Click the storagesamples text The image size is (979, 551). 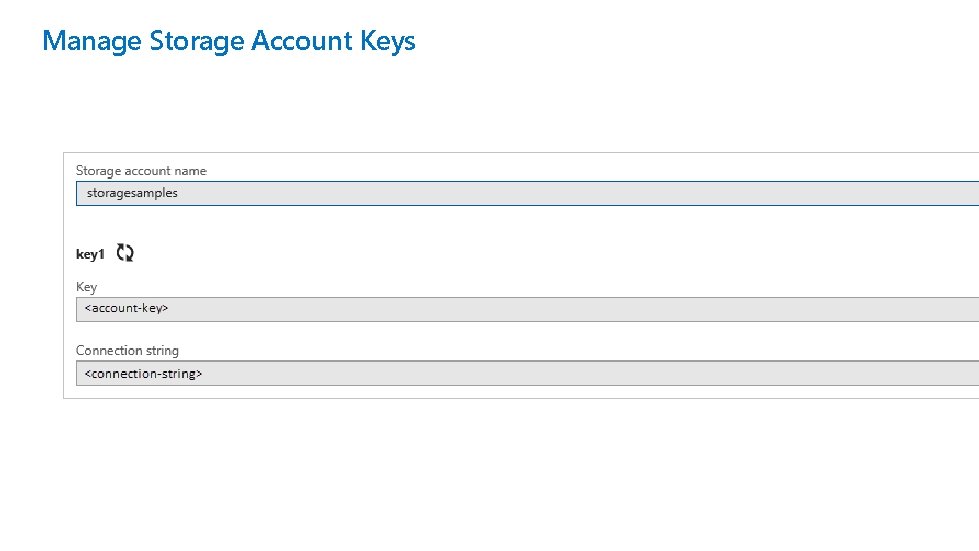132,193
